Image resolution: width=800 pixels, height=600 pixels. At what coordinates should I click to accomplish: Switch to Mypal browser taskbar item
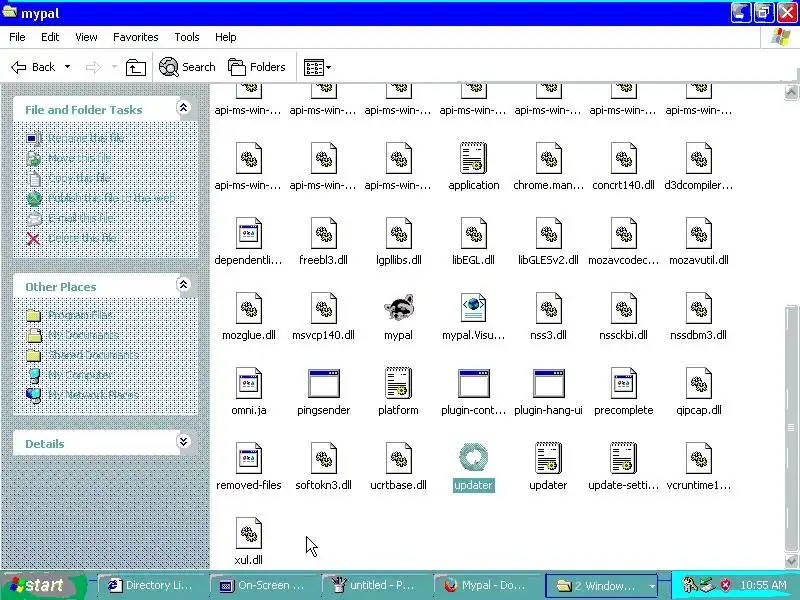click(x=488, y=586)
